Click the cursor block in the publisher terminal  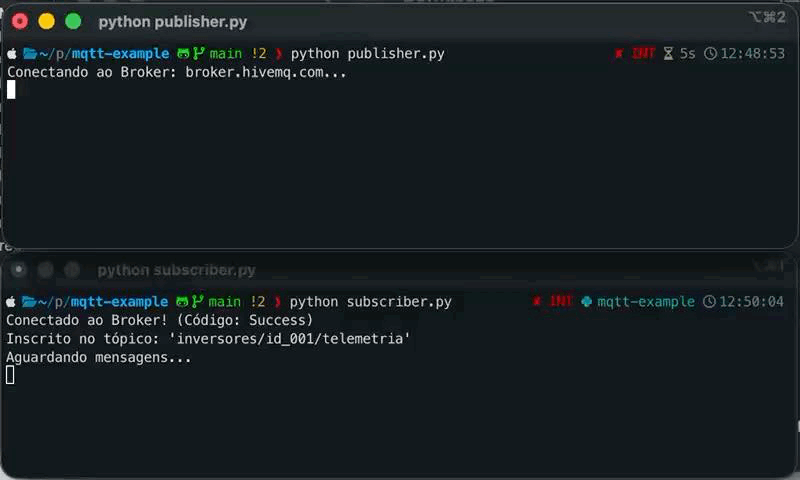point(11,89)
